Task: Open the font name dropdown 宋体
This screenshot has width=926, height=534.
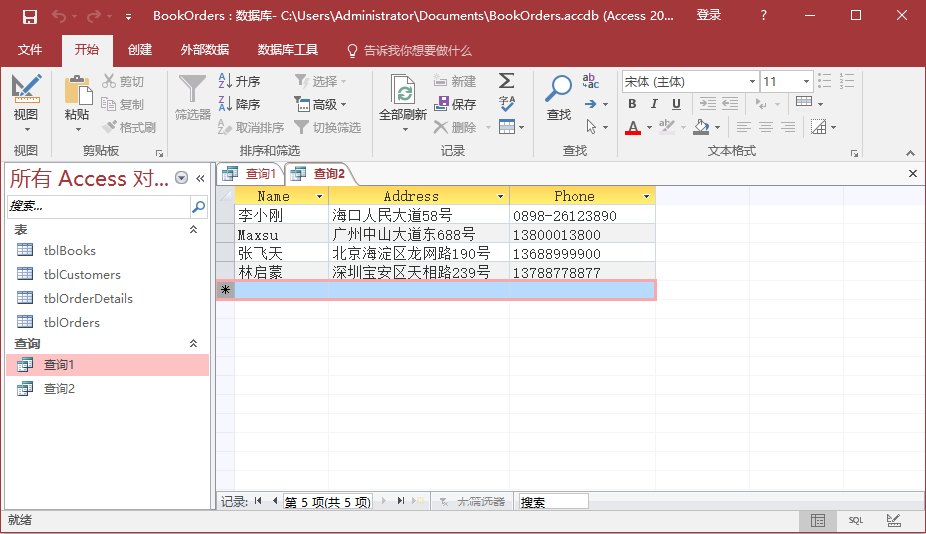Action: click(x=751, y=81)
